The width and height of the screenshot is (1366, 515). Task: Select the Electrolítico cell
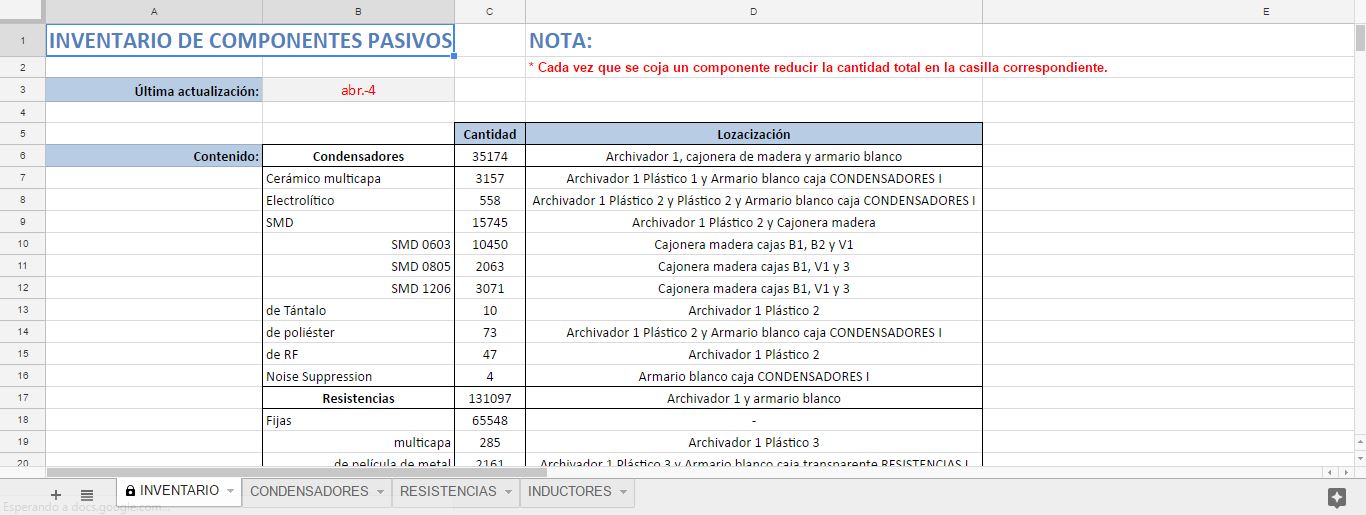pos(358,200)
